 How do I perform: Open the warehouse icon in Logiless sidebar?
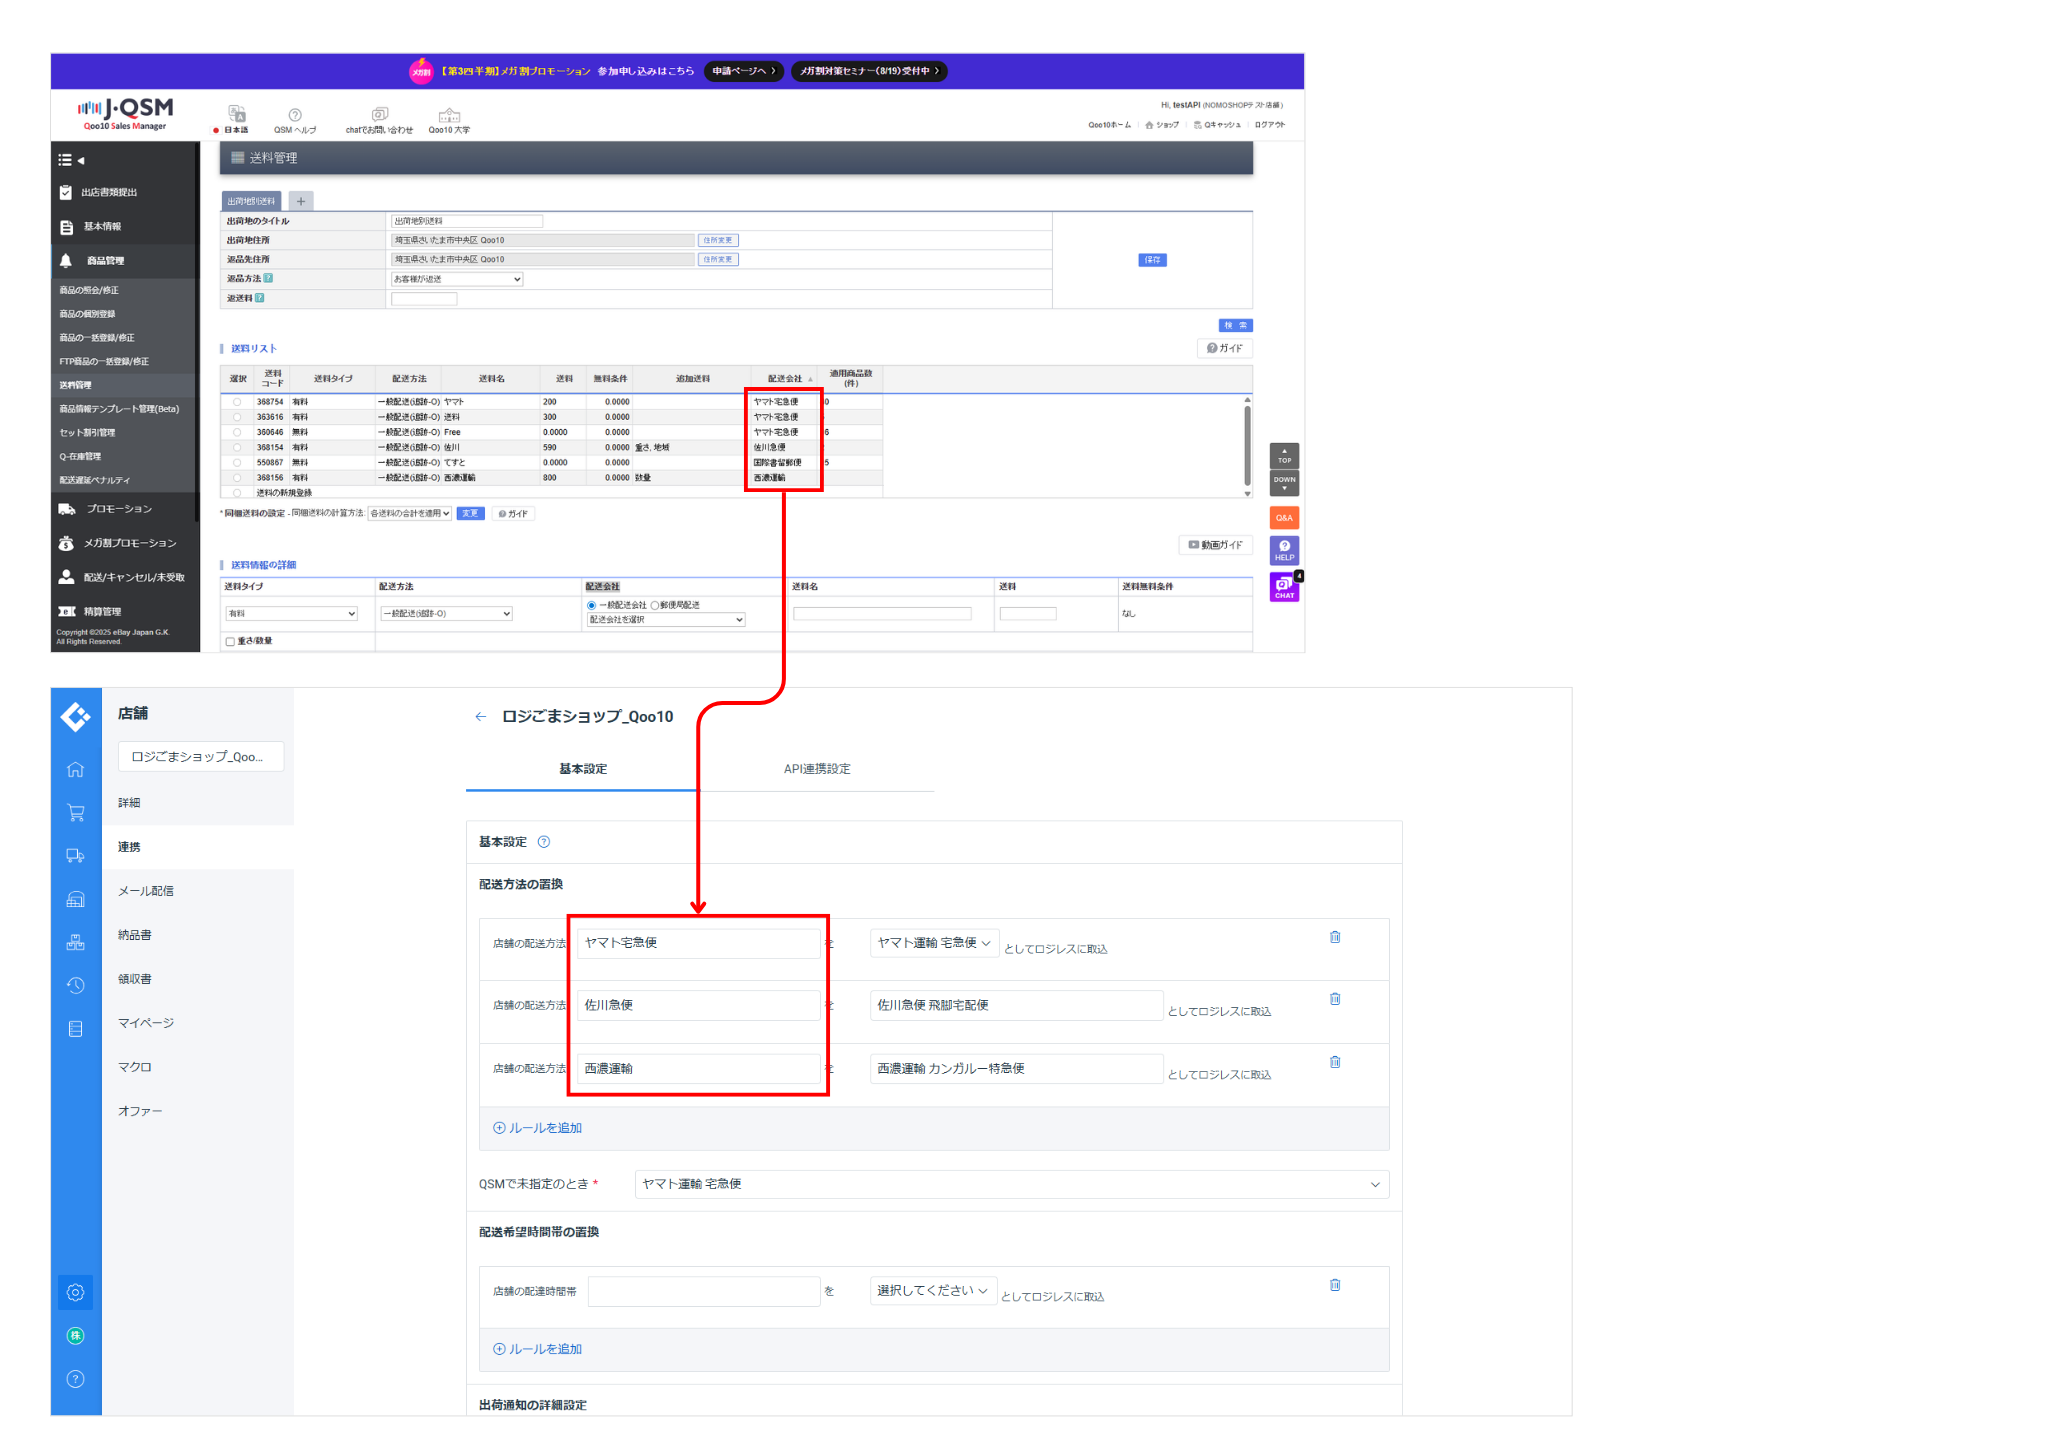pyautogui.click(x=76, y=899)
